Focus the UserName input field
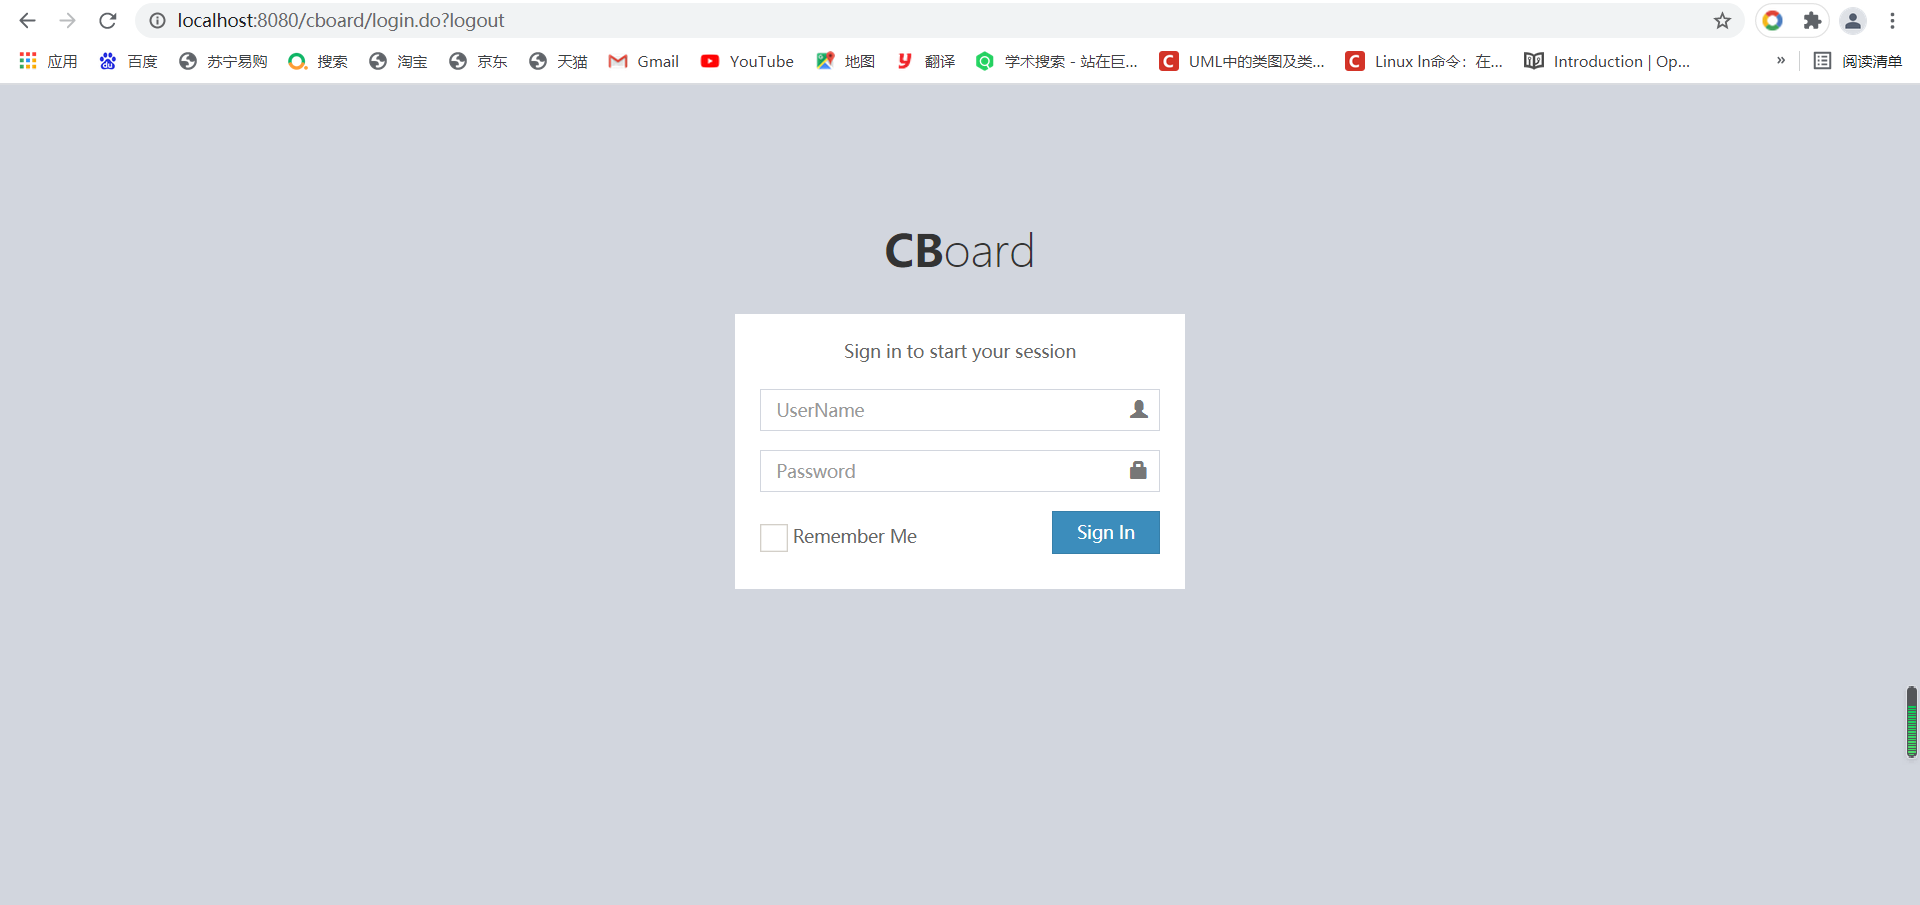Viewport: 1920px width, 905px height. click(x=959, y=410)
